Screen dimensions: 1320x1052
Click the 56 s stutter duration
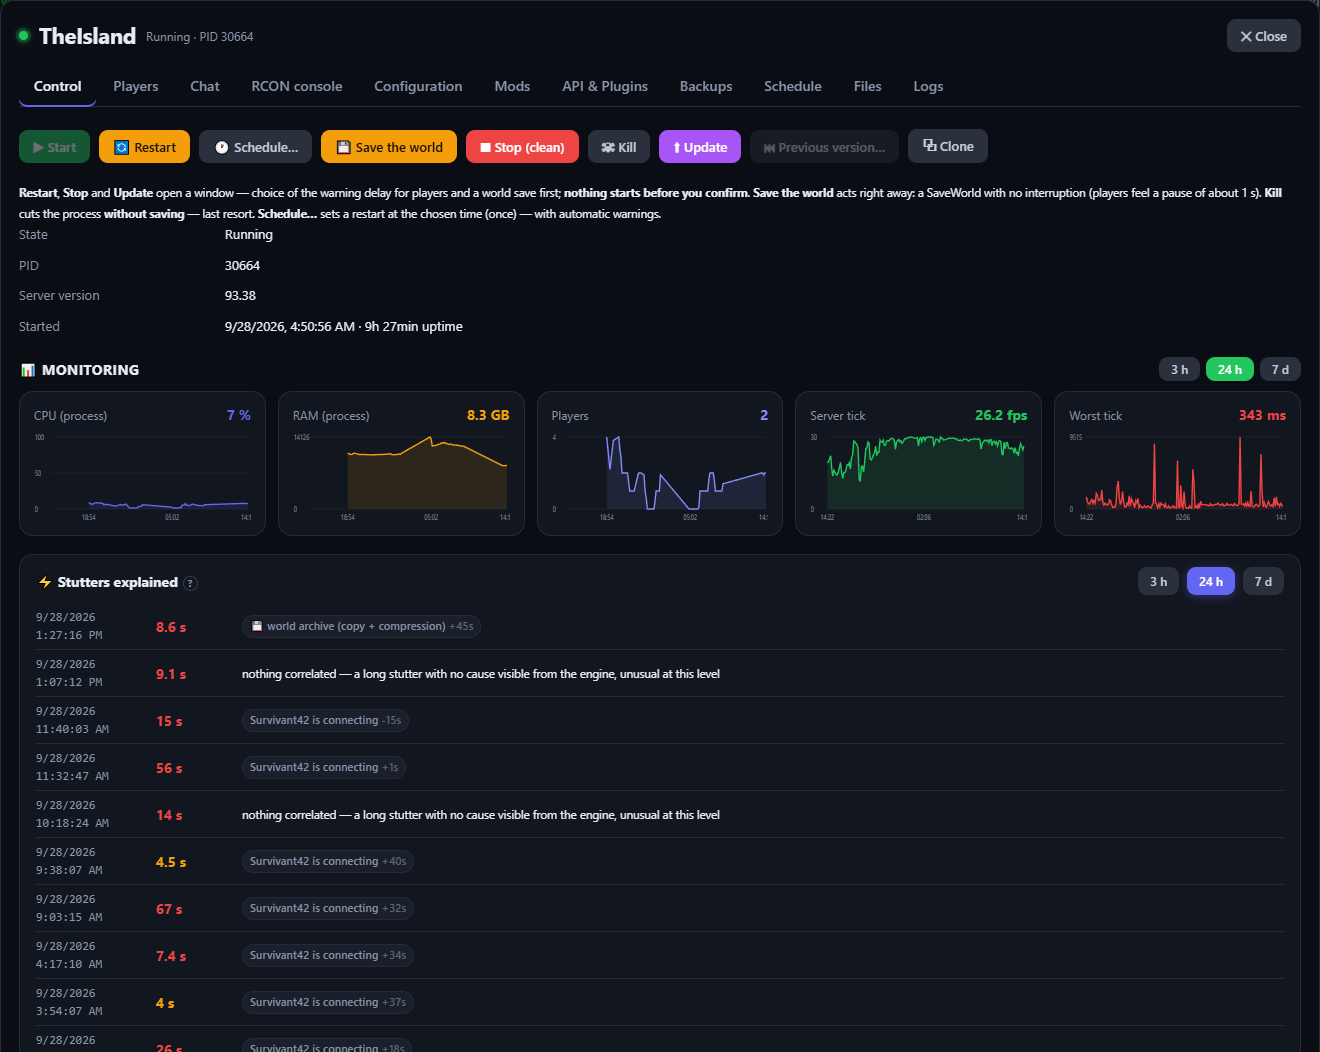[169, 768]
